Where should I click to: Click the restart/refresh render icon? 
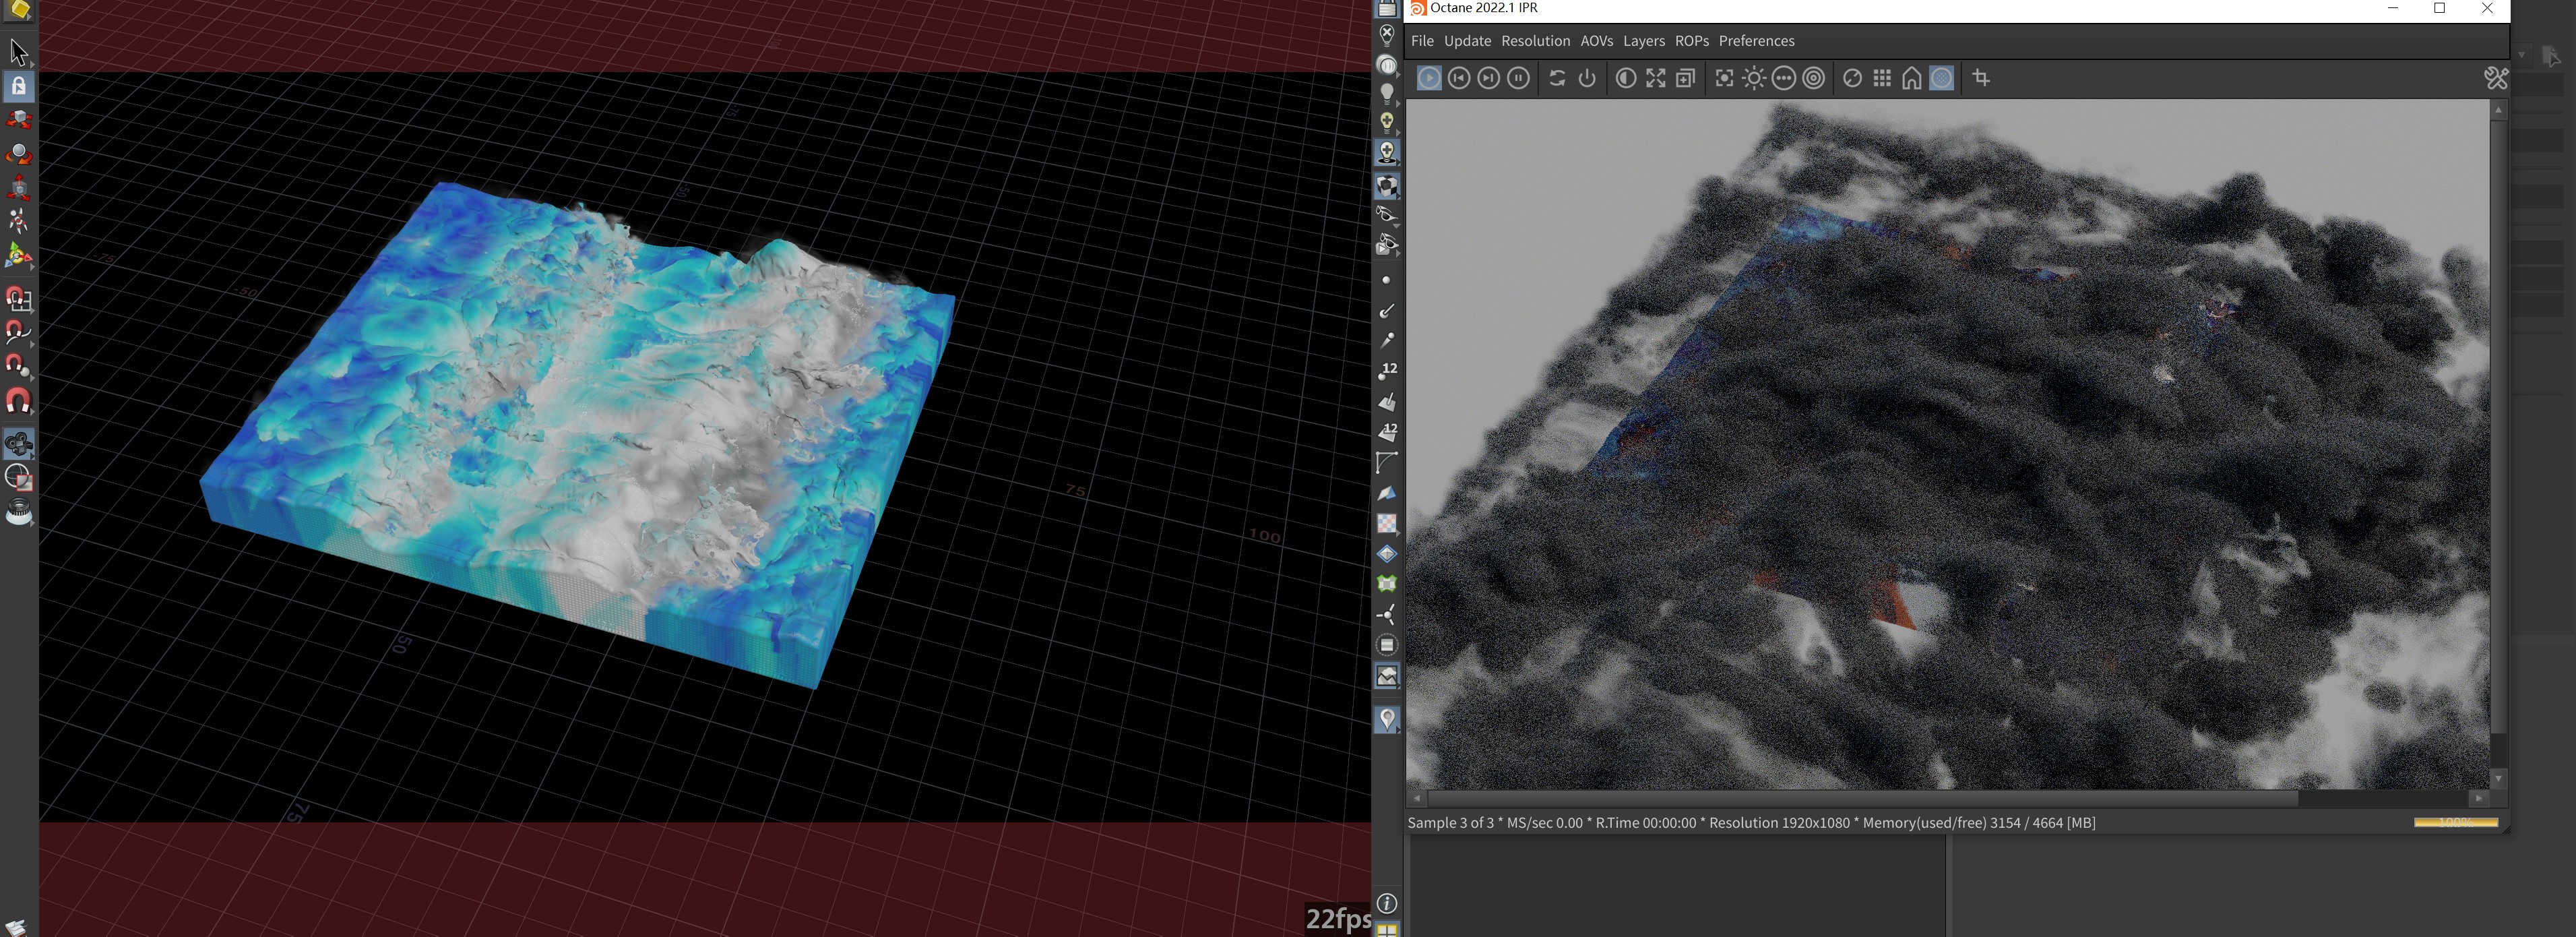coord(1557,78)
